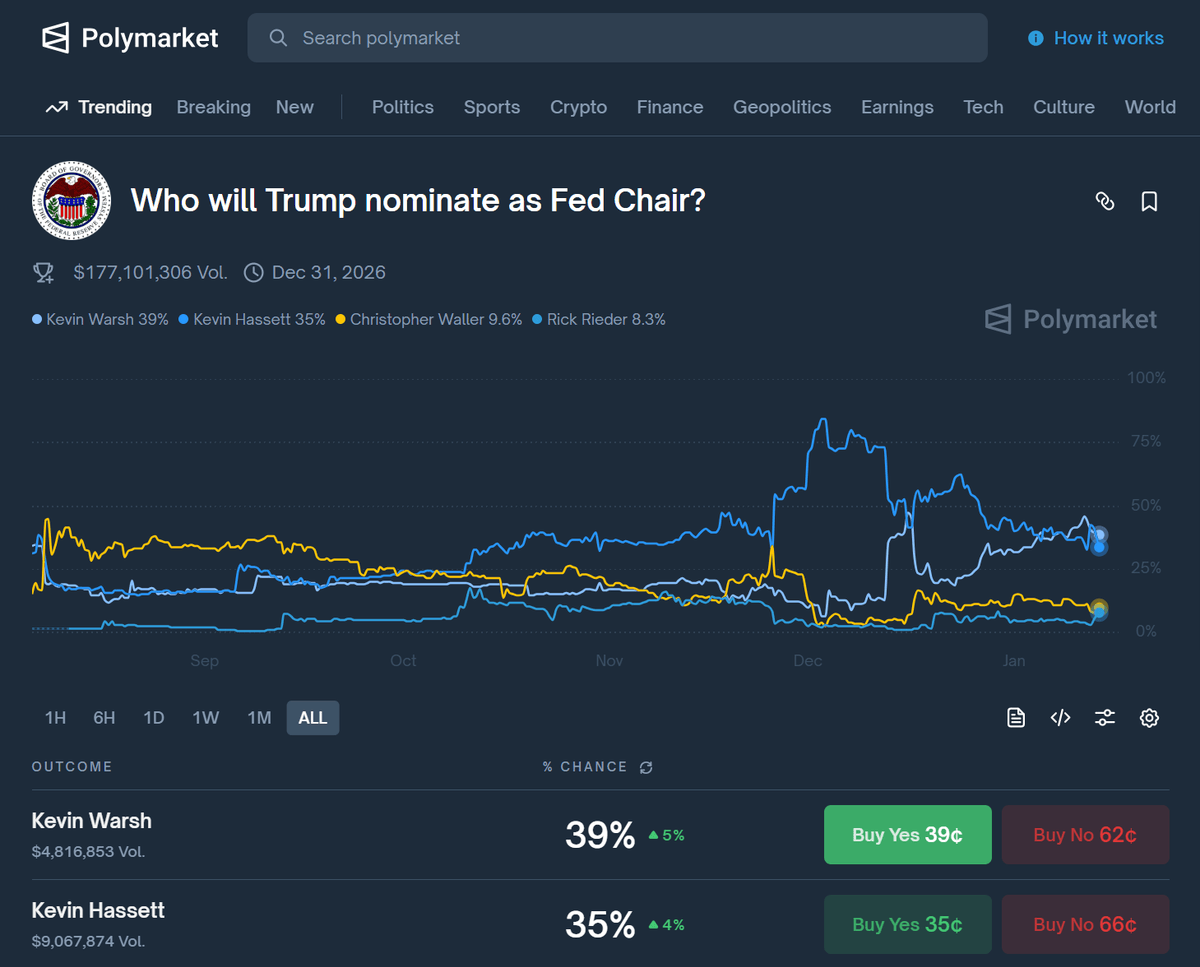Open chart filter sliders icon
The width and height of the screenshot is (1200, 967).
(1105, 717)
